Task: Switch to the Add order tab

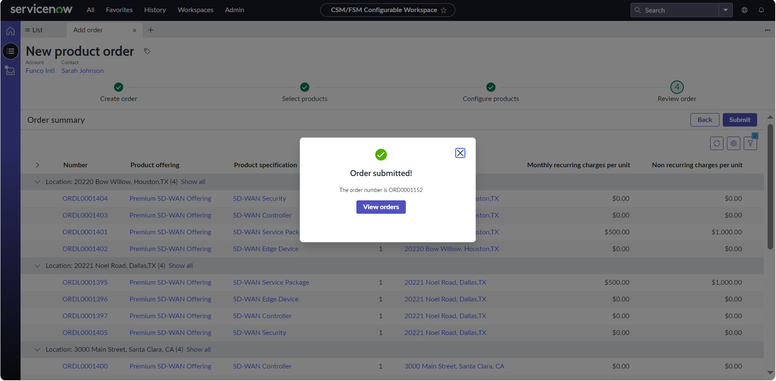Action: pyautogui.click(x=88, y=30)
